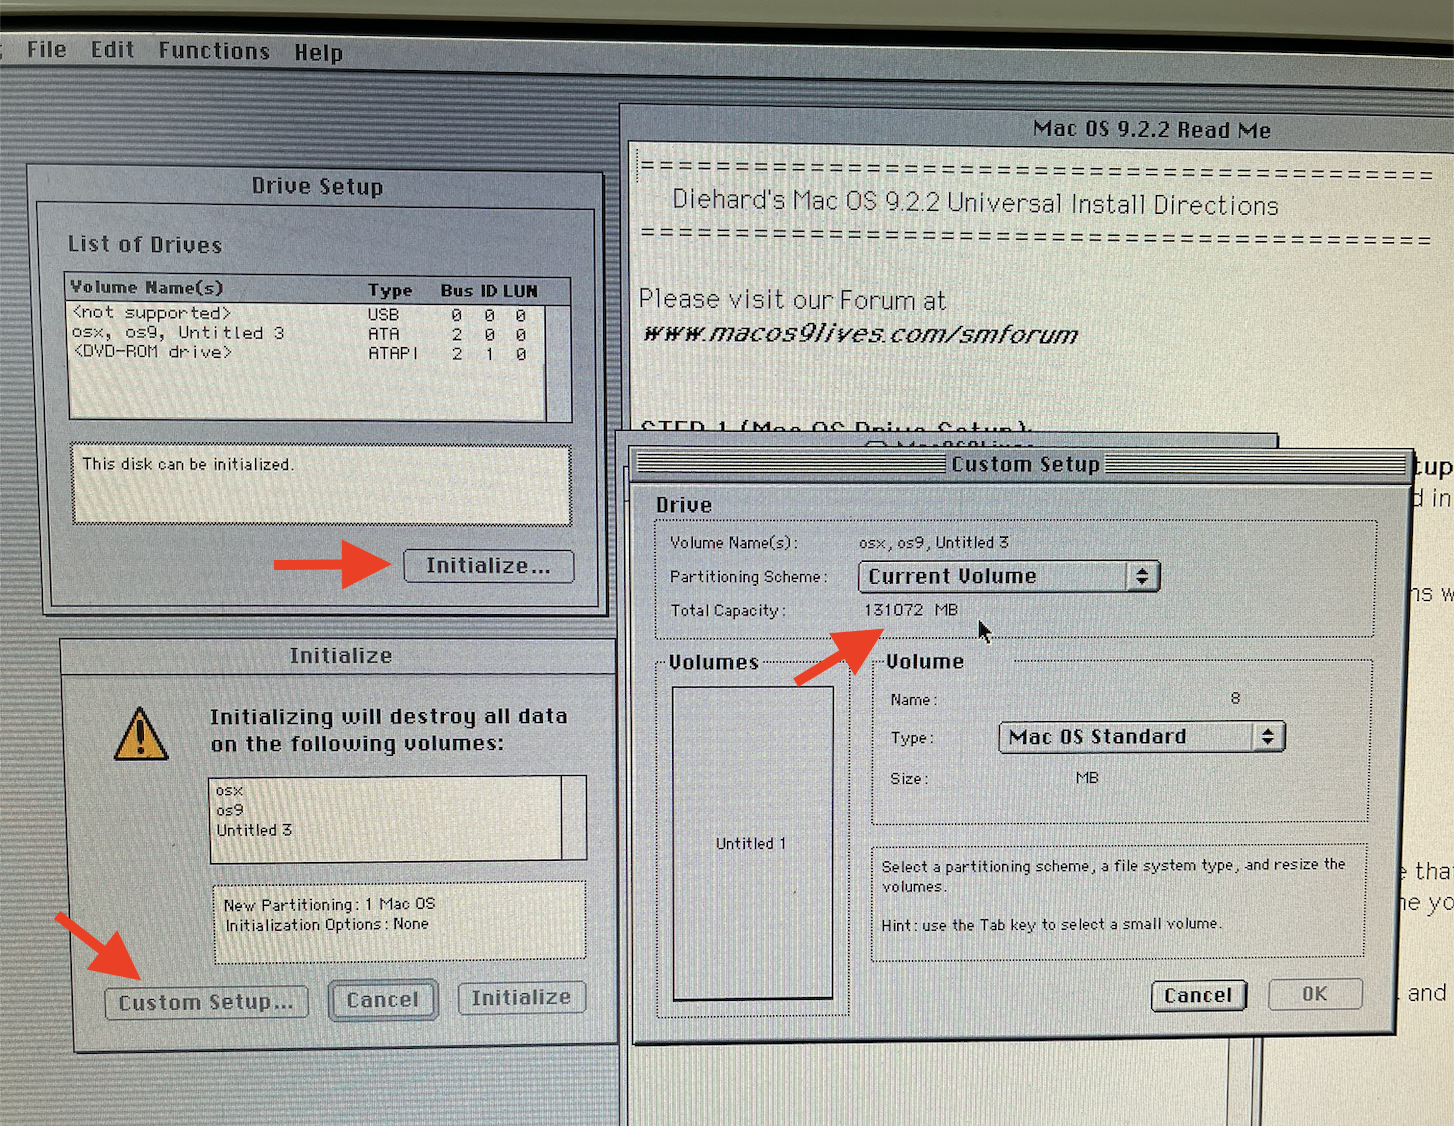Click the Total Capacity value 131072 MB
This screenshot has width=1454, height=1126.
click(910, 610)
